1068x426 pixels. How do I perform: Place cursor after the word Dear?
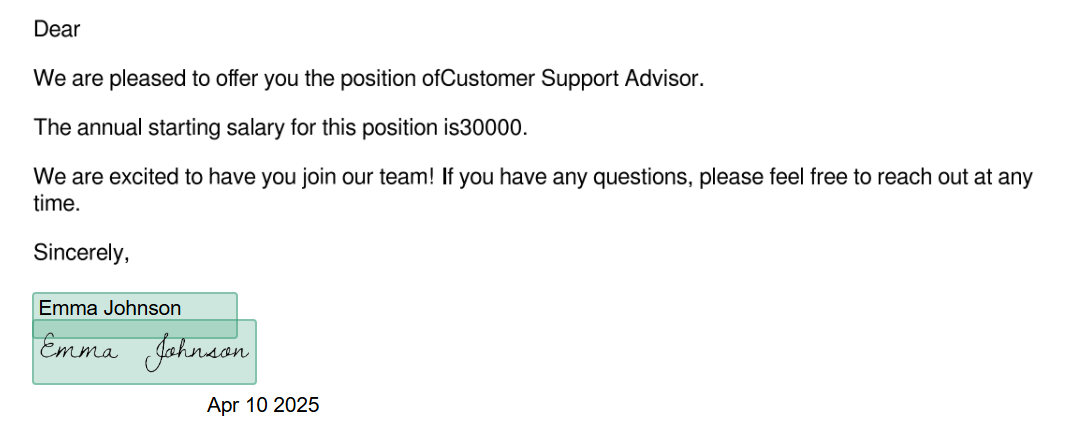tap(81, 29)
